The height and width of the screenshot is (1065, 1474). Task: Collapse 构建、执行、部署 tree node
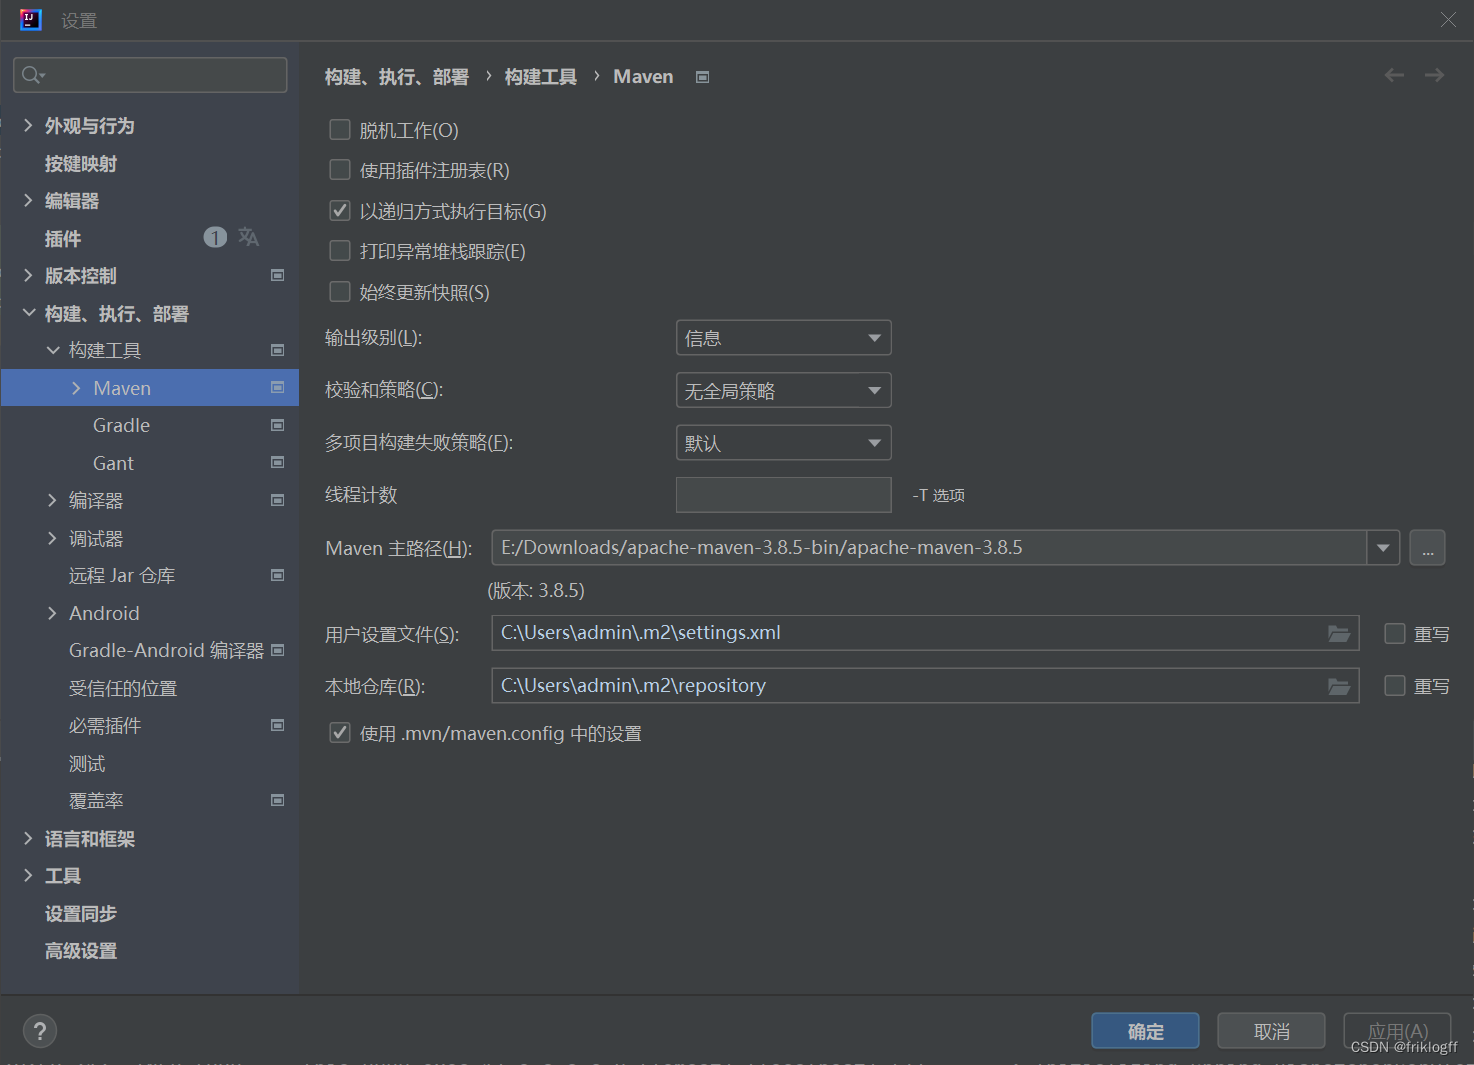(28, 313)
